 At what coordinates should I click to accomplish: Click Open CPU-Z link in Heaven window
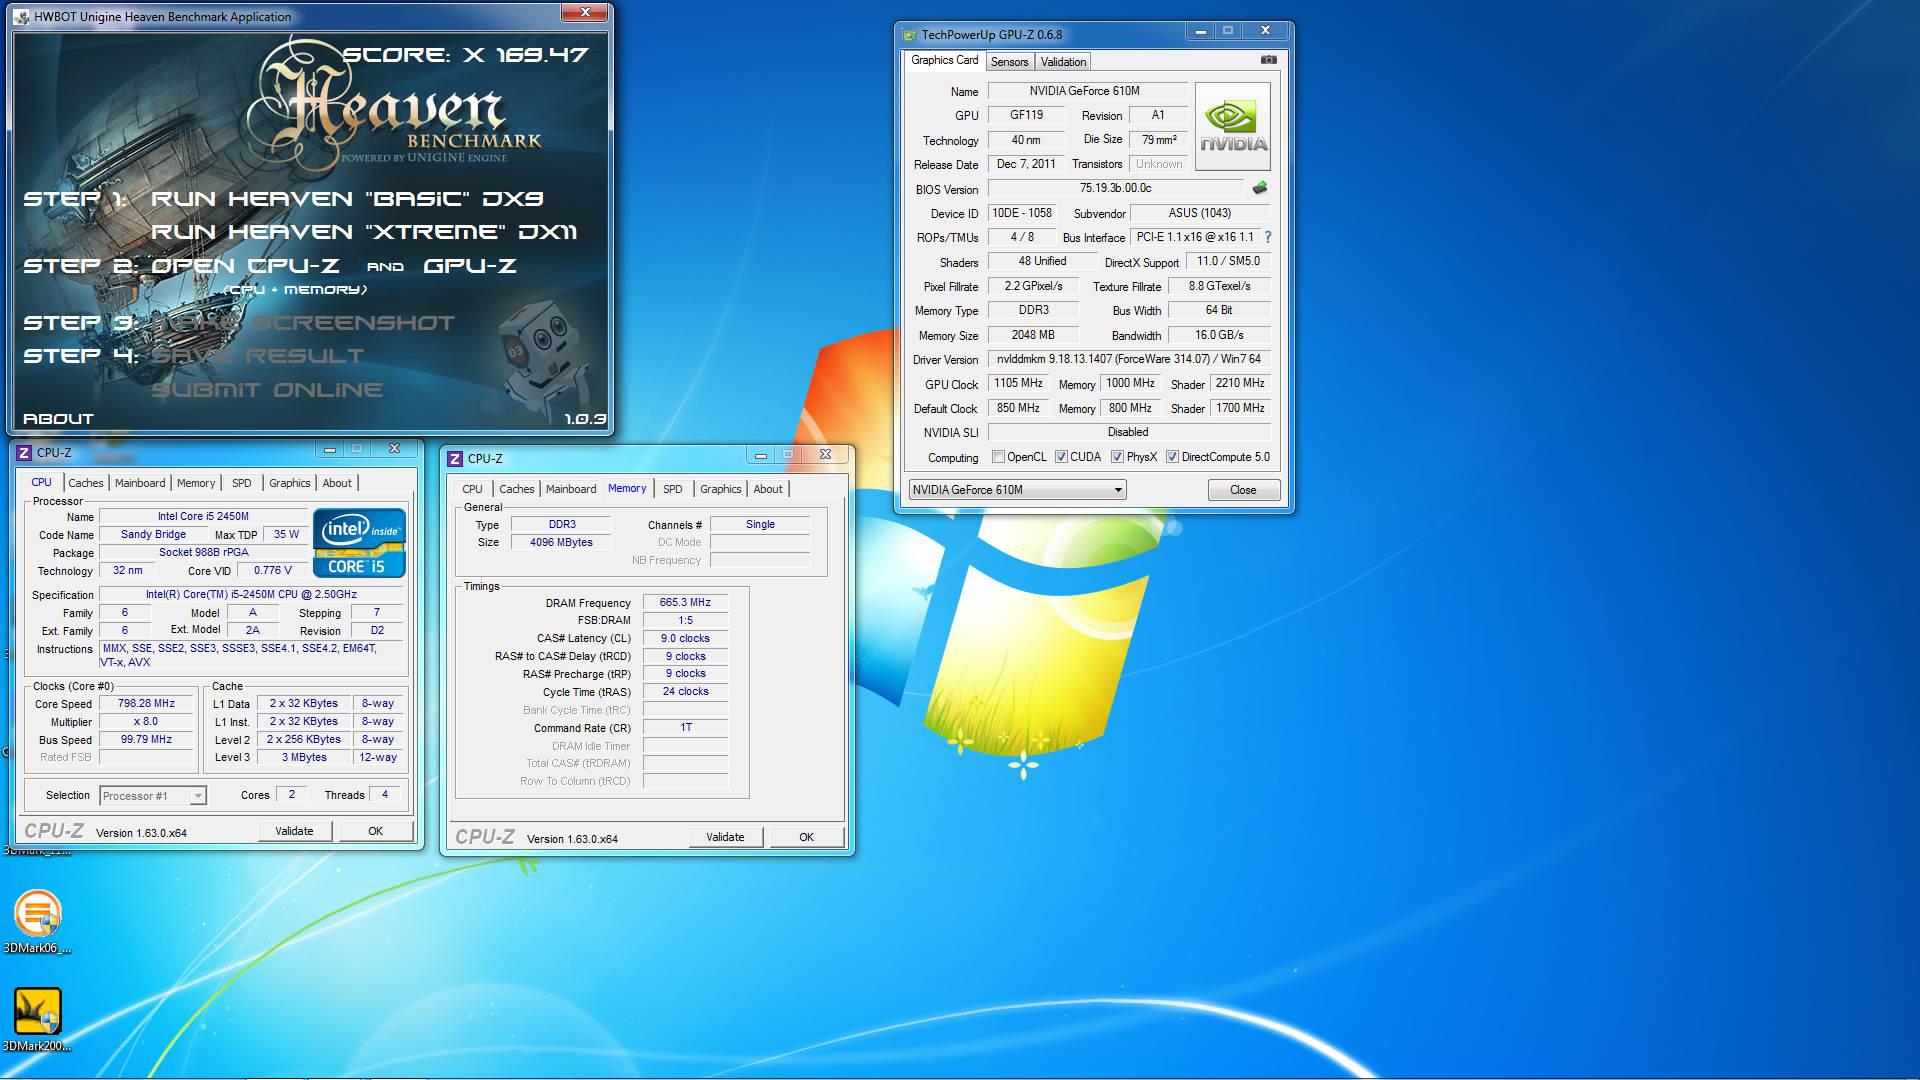[245, 266]
